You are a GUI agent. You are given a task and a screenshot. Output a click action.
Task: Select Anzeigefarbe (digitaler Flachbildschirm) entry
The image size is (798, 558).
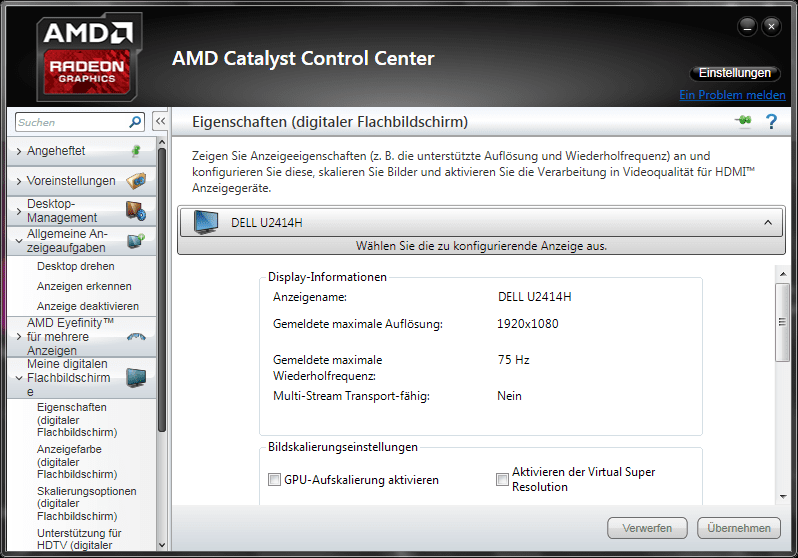click(x=77, y=462)
